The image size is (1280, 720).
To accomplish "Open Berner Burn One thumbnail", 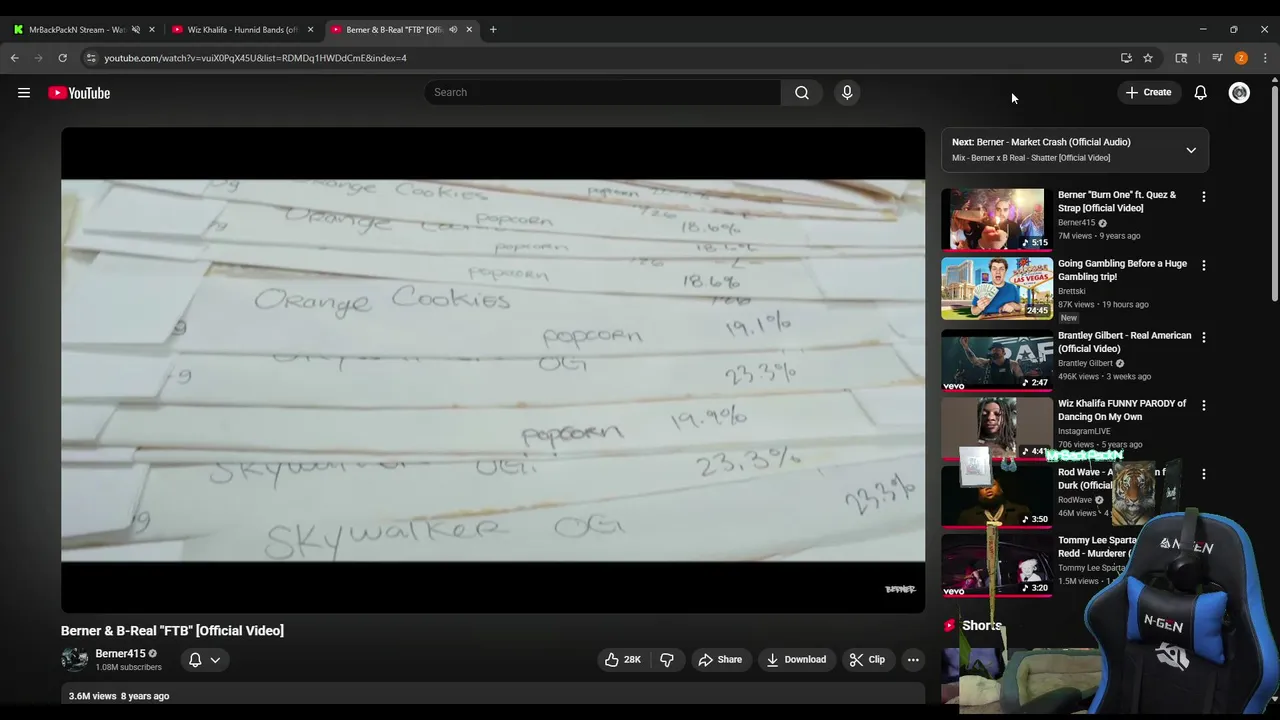I will pyautogui.click(x=997, y=219).
